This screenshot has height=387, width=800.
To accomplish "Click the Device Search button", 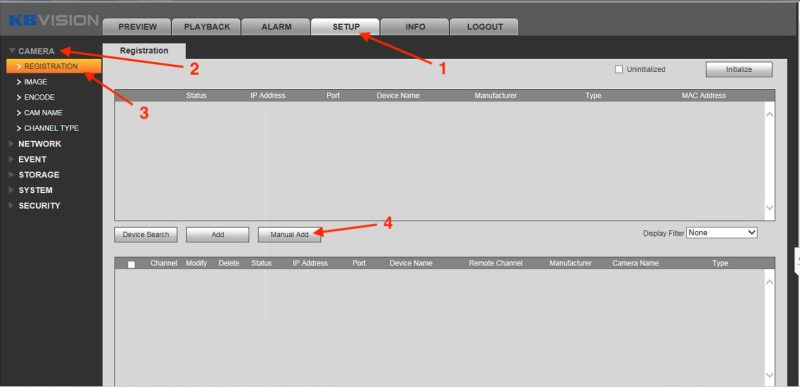I will 146,235.
